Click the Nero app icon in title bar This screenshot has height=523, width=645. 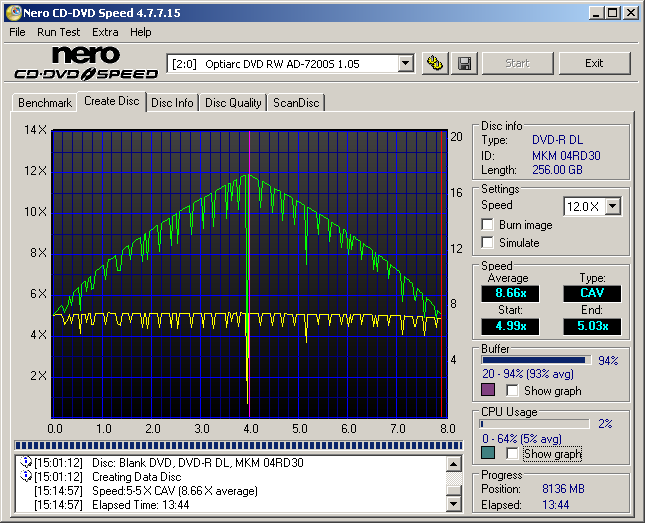click(12, 12)
